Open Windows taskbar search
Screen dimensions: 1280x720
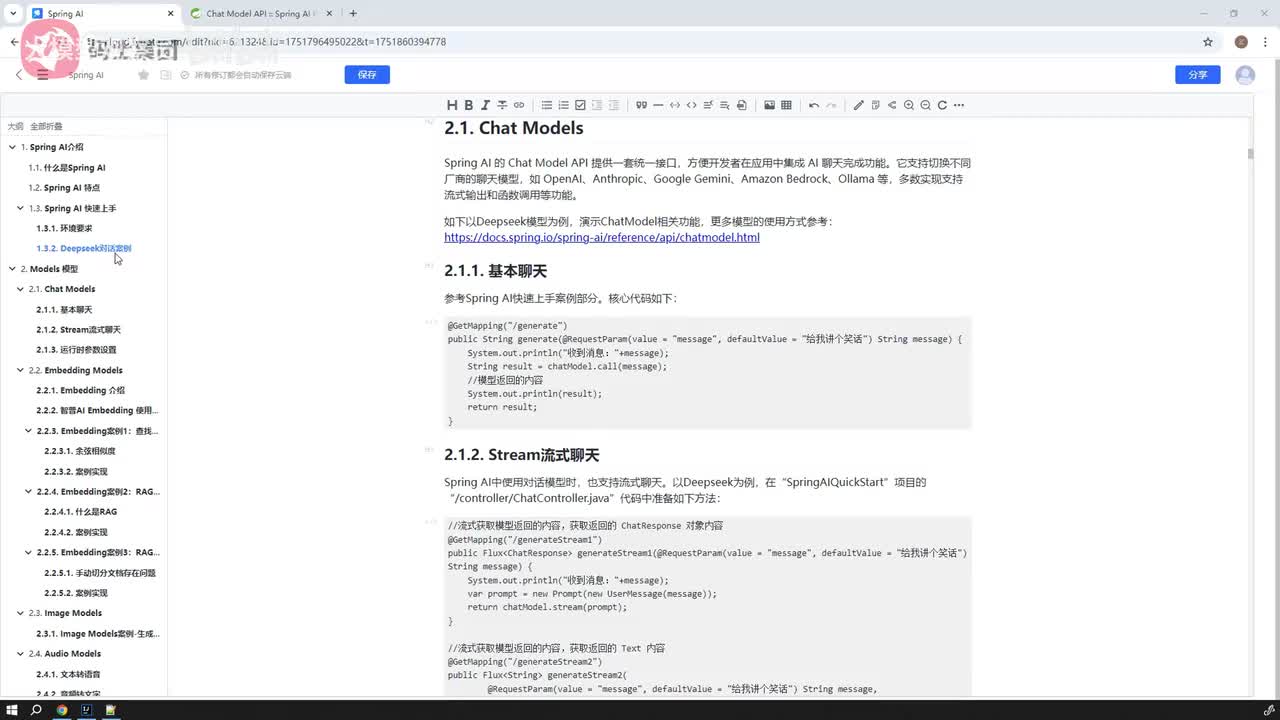pos(36,710)
